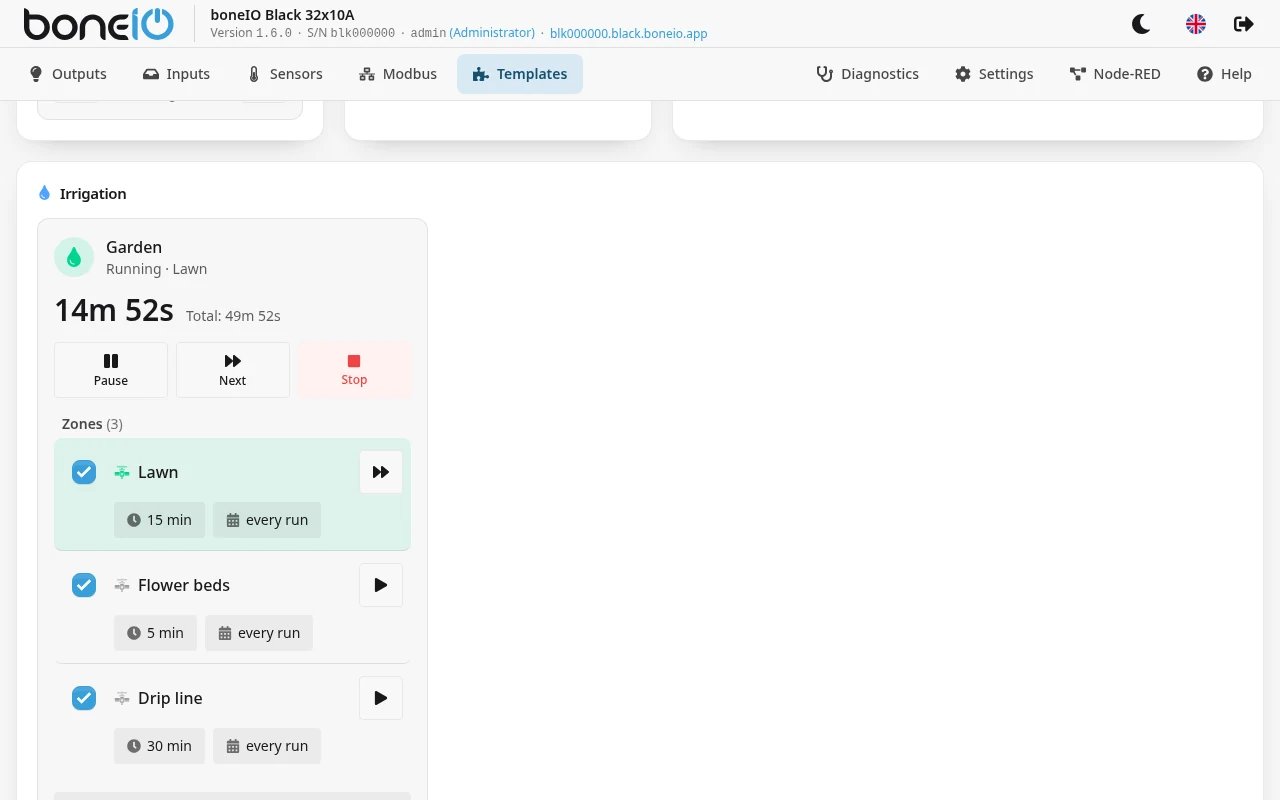Click the Running · Lawn status text
The width and height of the screenshot is (1280, 800).
pyautogui.click(x=157, y=269)
